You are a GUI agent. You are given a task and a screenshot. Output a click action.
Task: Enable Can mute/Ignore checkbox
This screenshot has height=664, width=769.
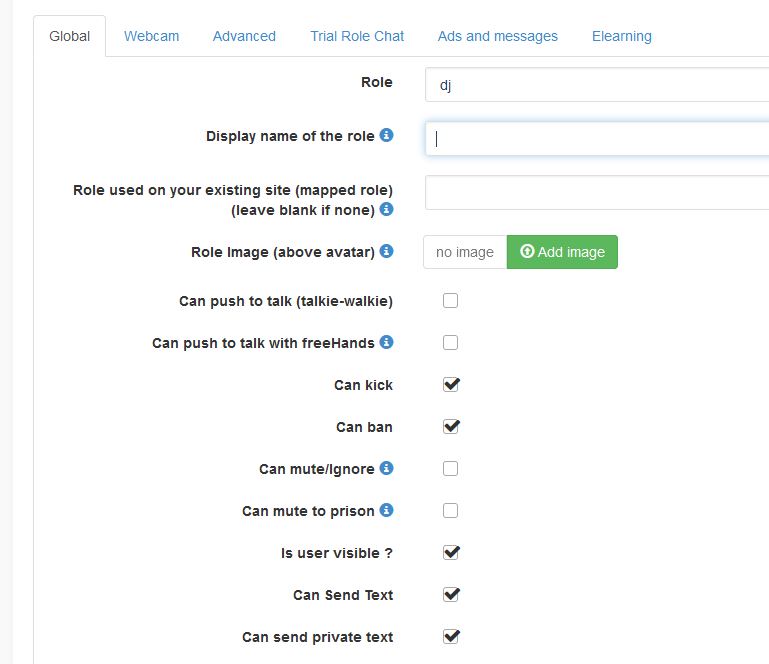[x=450, y=468]
